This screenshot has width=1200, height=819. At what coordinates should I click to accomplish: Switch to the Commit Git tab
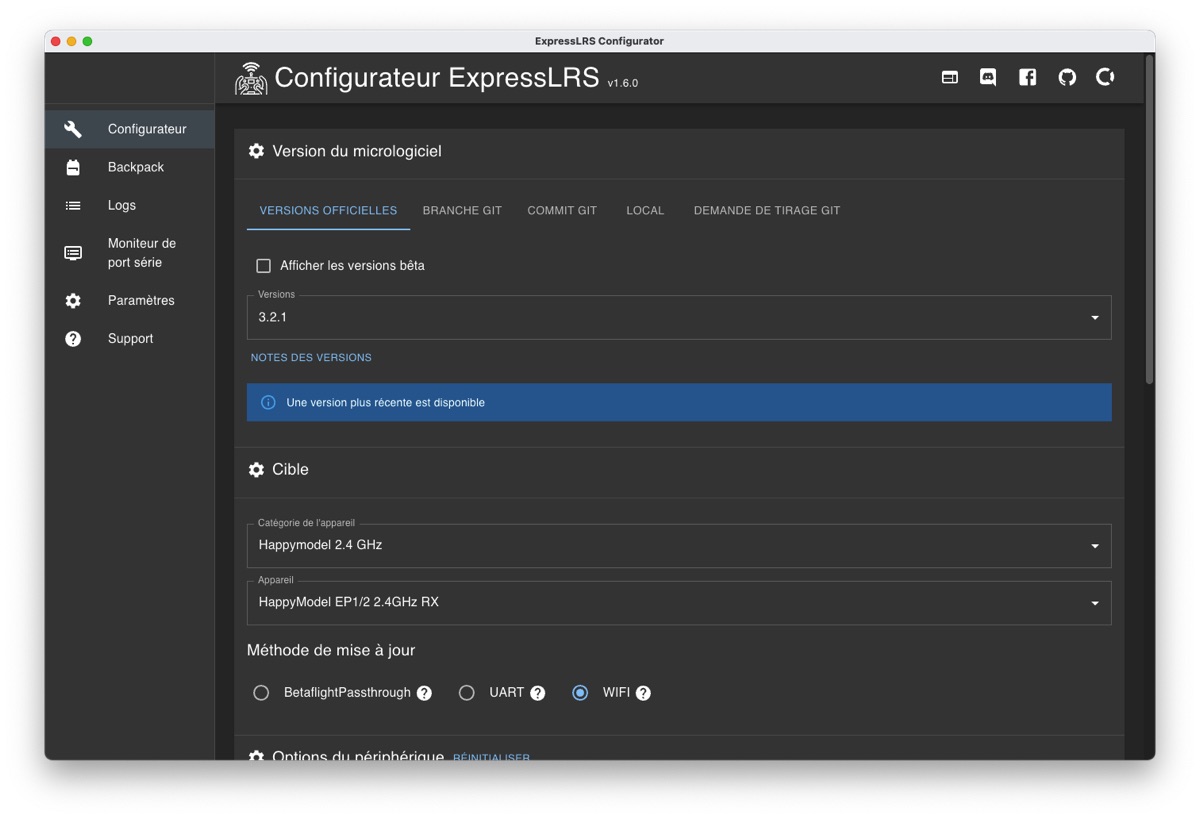[562, 211]
